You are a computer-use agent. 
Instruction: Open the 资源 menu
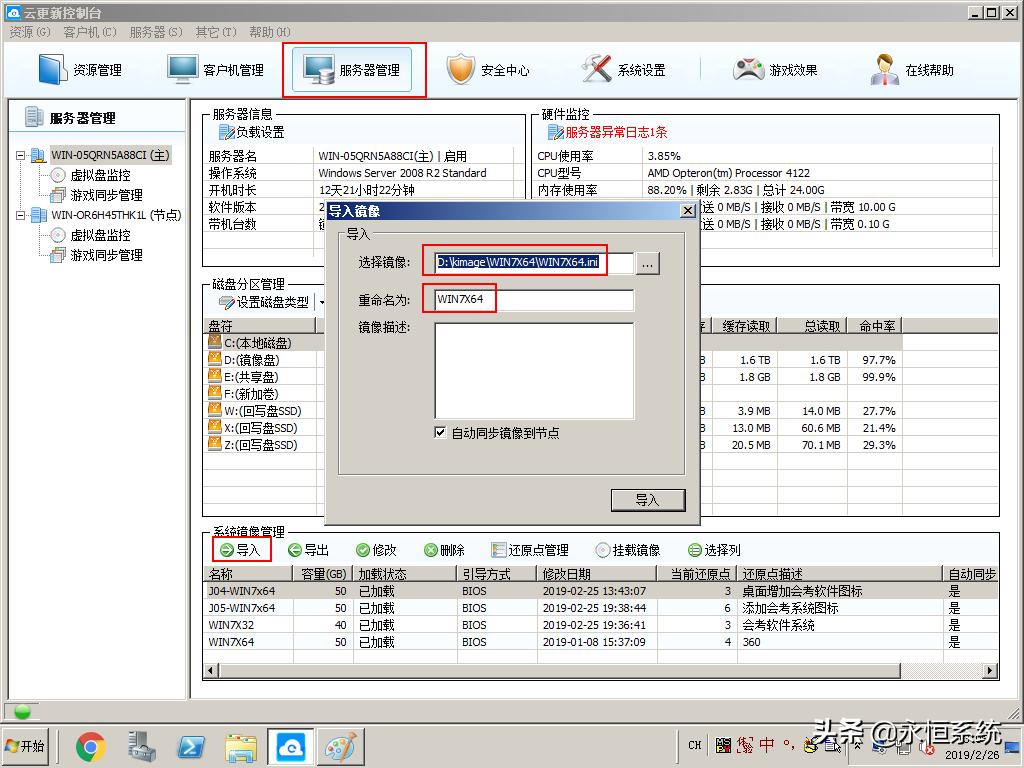point(28,31)
